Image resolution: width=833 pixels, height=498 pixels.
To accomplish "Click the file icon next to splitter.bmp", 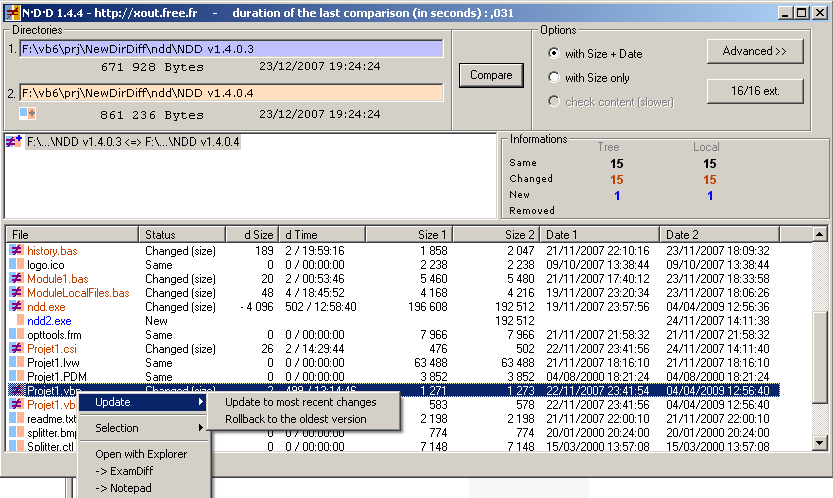I will 16,433.
